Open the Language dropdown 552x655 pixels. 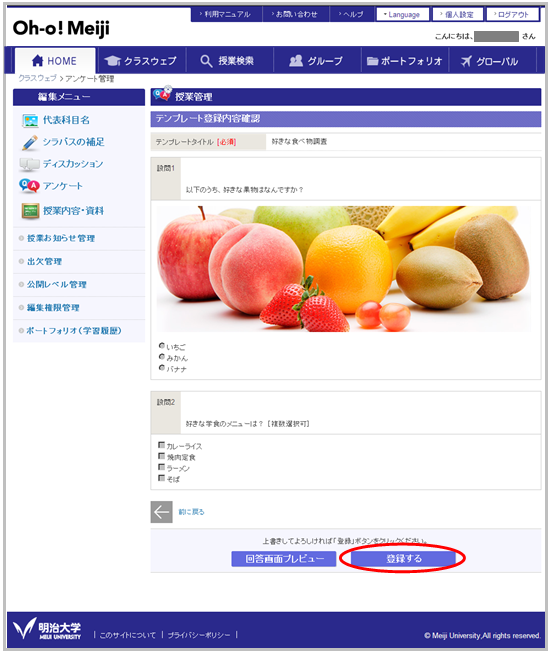coord(402,15)
